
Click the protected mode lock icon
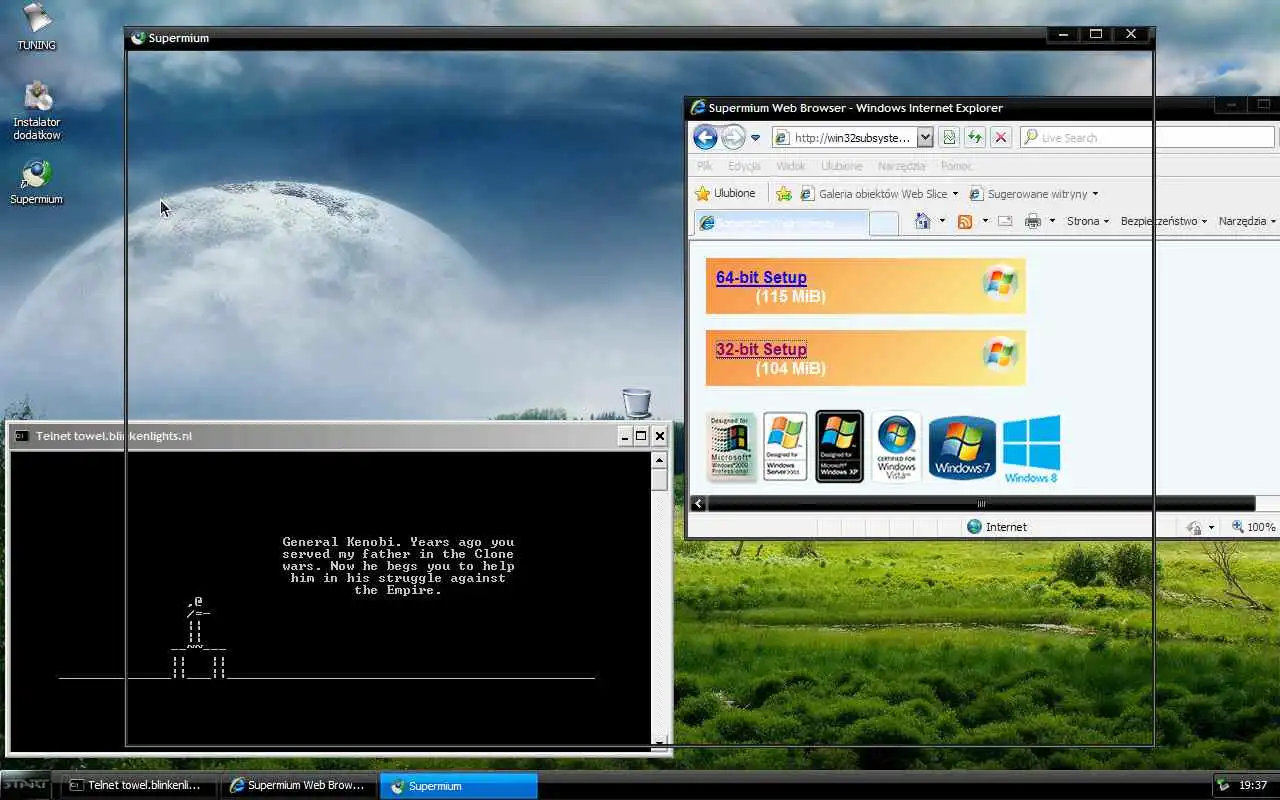click(1193, 527)
